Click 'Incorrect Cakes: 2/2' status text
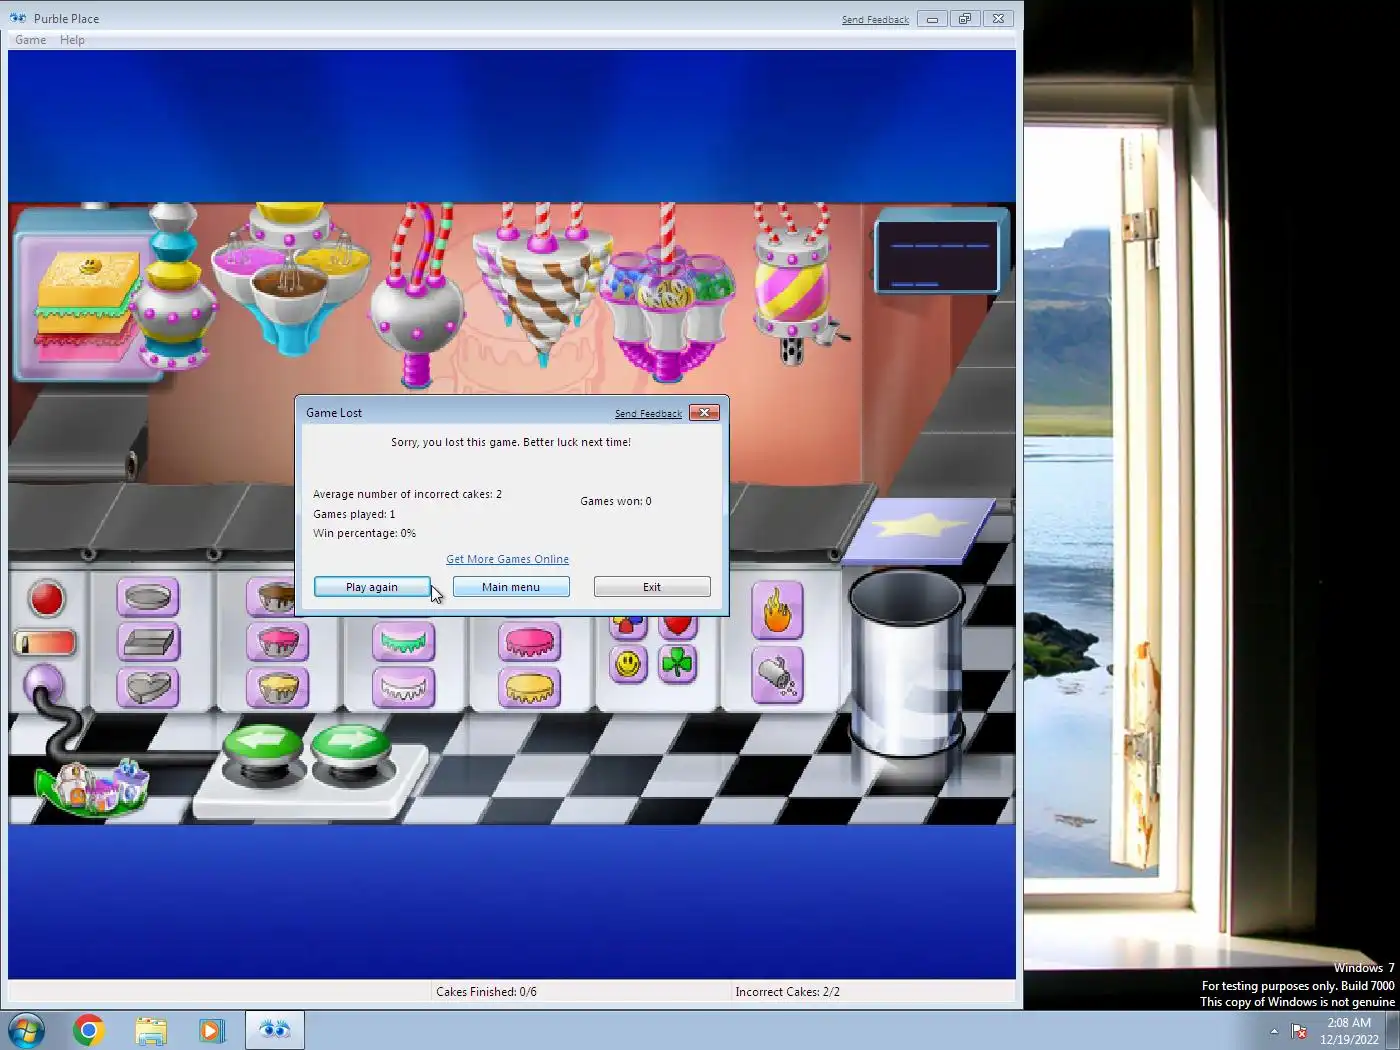 click(787, 992)
